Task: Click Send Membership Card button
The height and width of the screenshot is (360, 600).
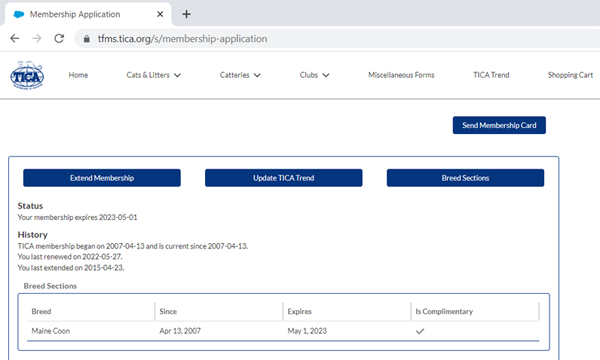Action: coord(499,125)
